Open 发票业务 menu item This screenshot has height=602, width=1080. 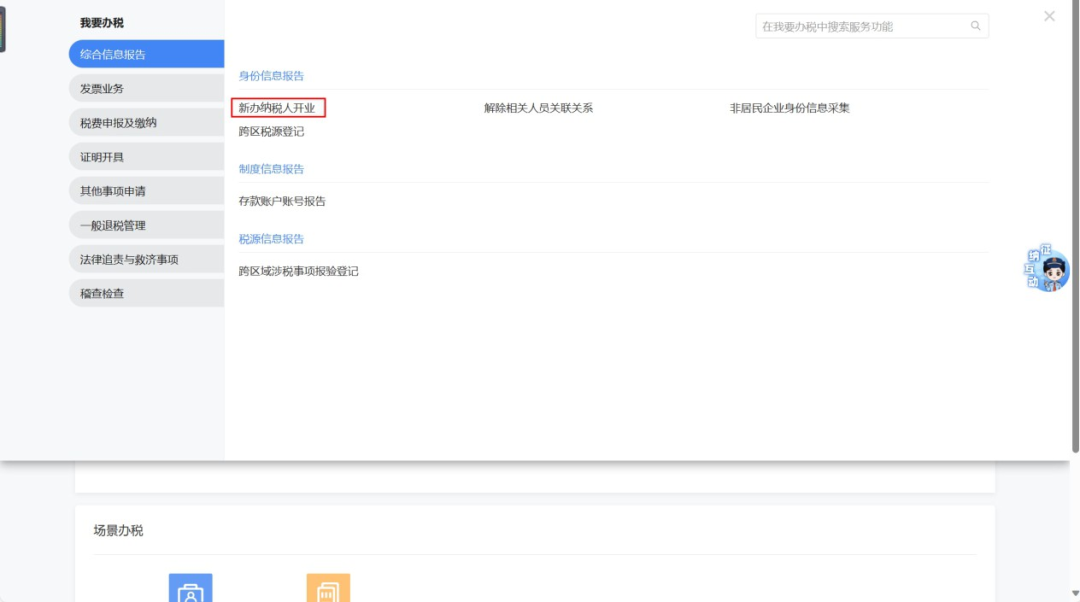[146, 88]
